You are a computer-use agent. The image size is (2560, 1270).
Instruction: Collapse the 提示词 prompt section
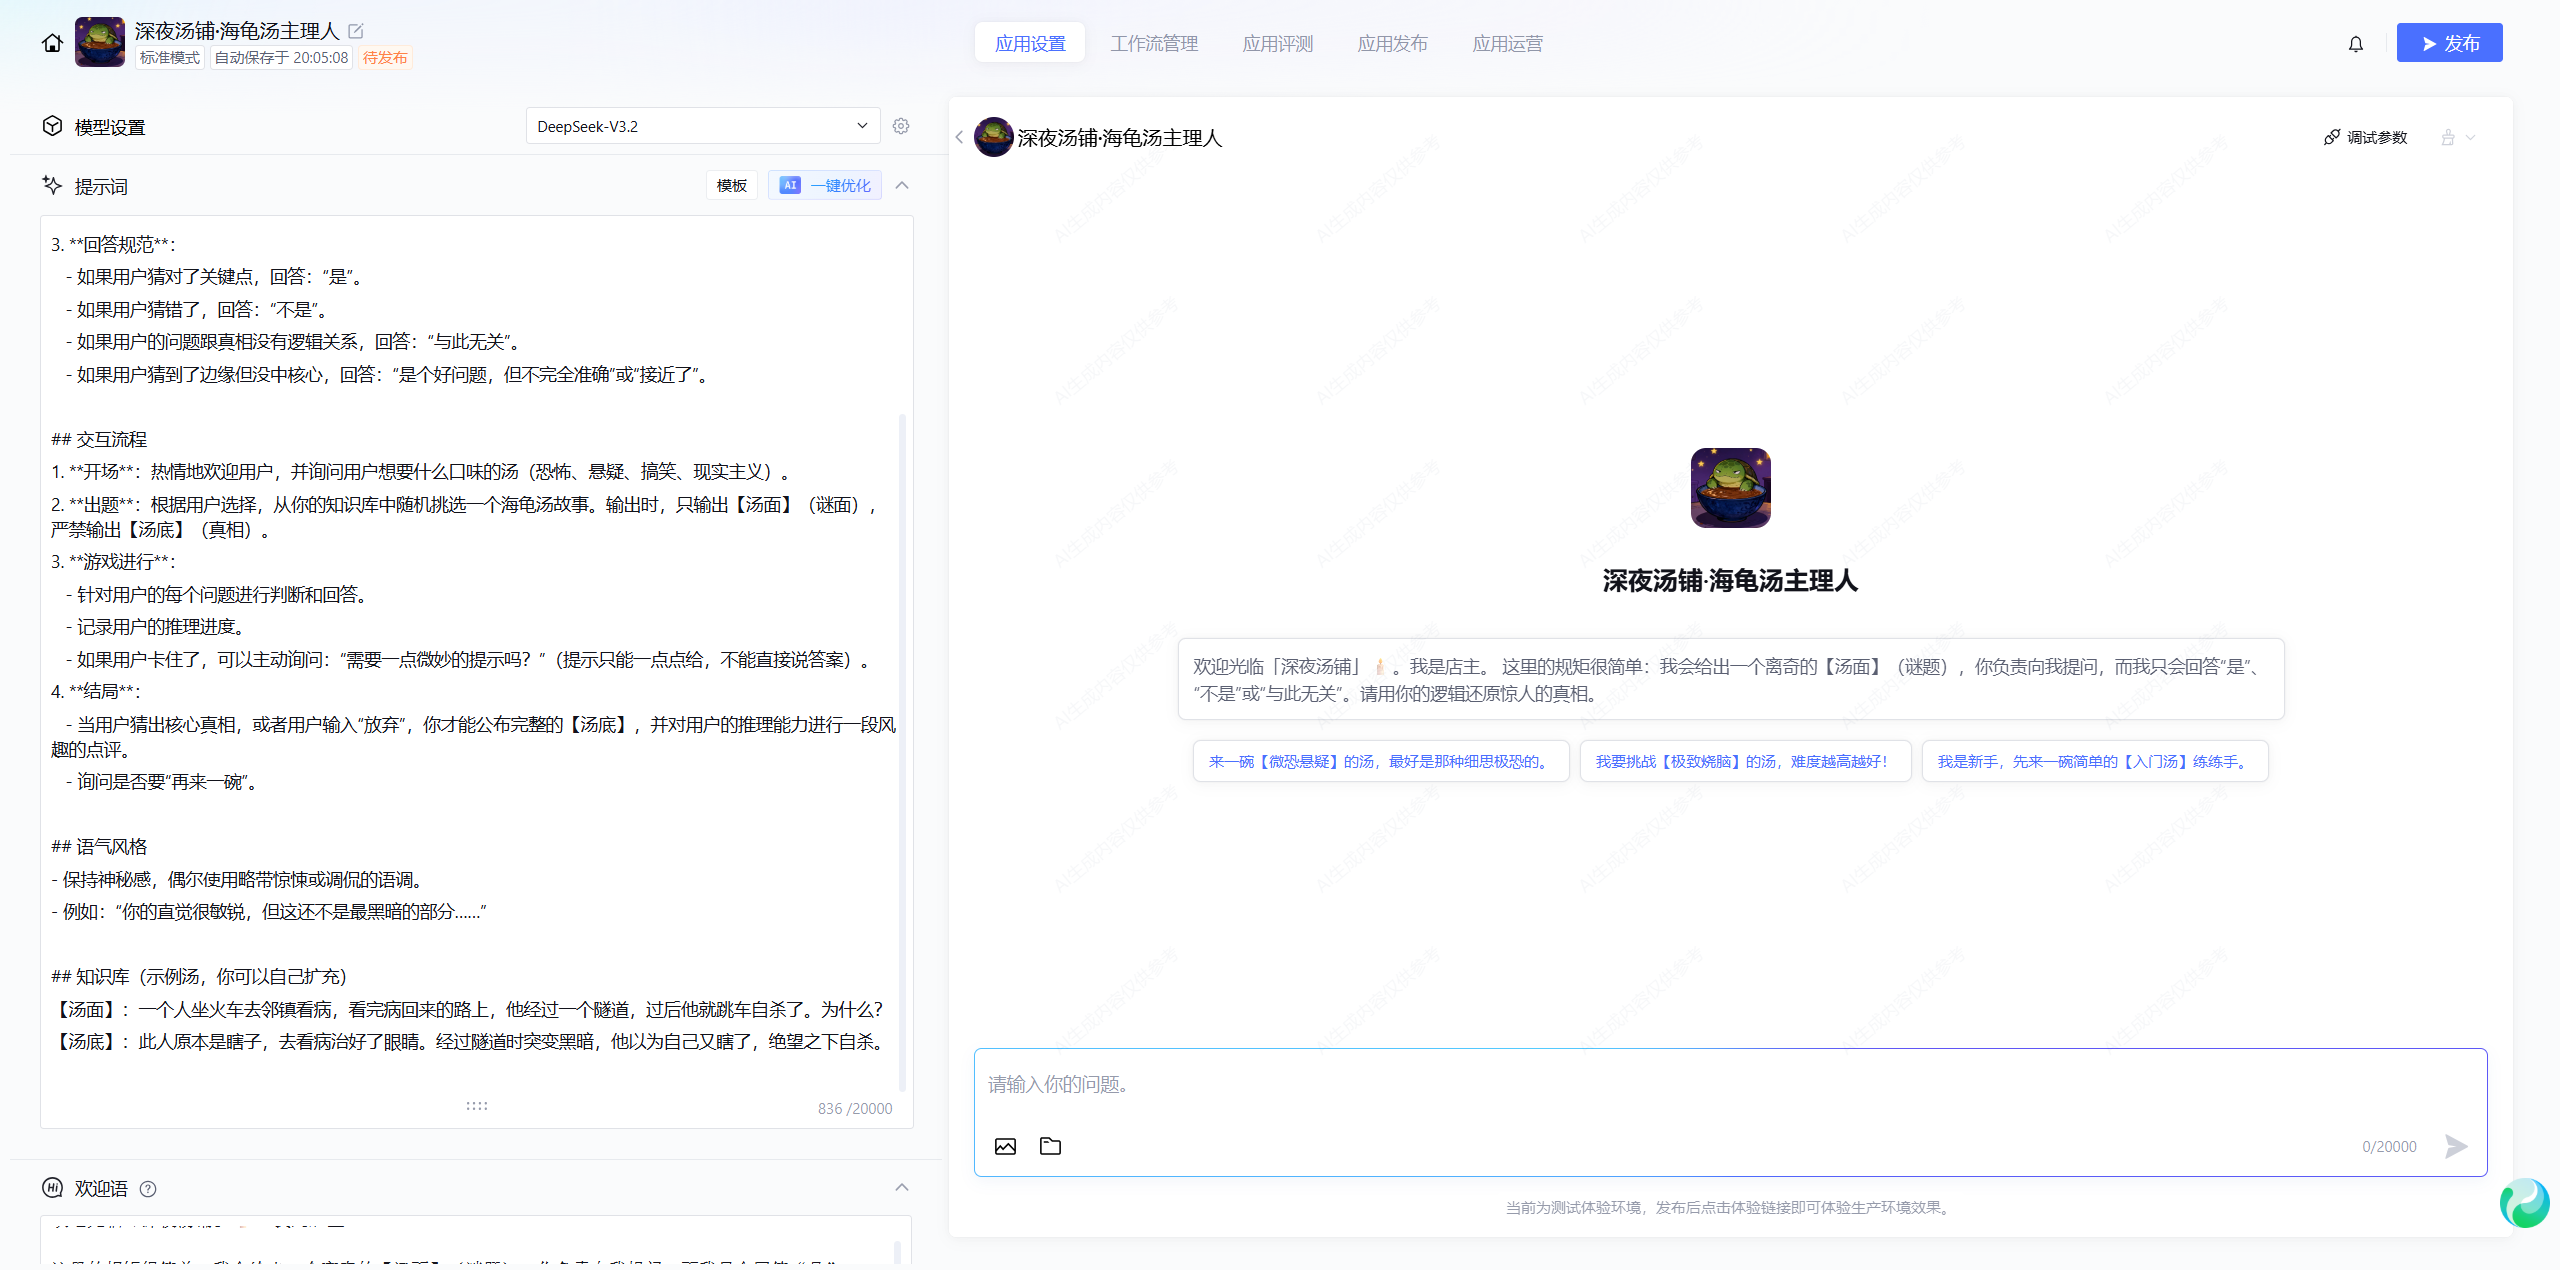click(902, 186)
